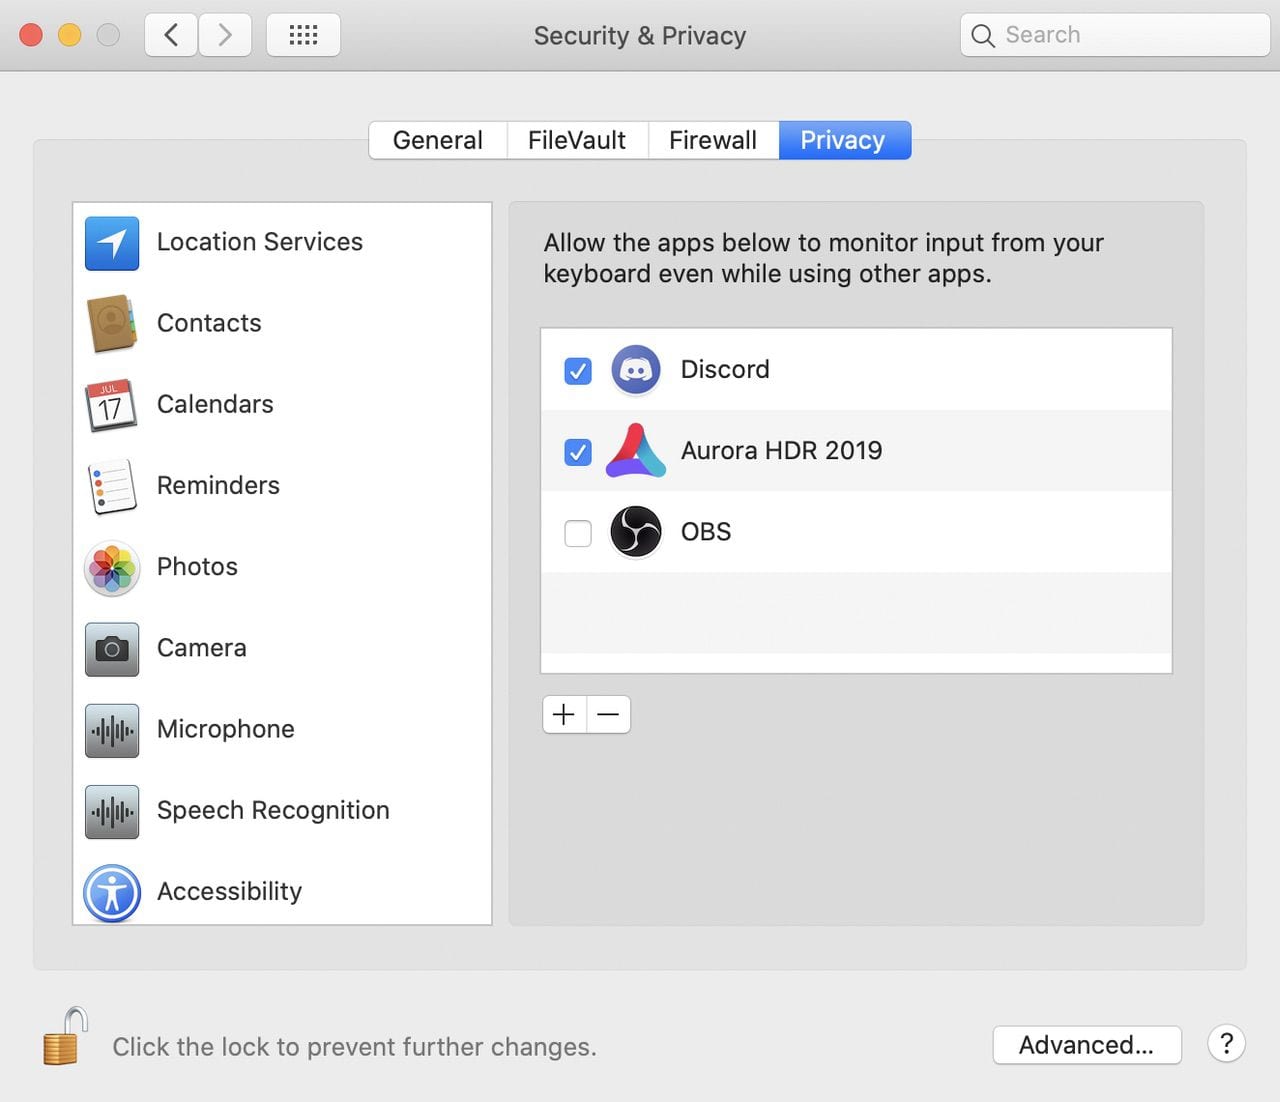1280x1102 pixels.
Task: Click the magnifying glass search icon
Action: [x=983, y=36]
